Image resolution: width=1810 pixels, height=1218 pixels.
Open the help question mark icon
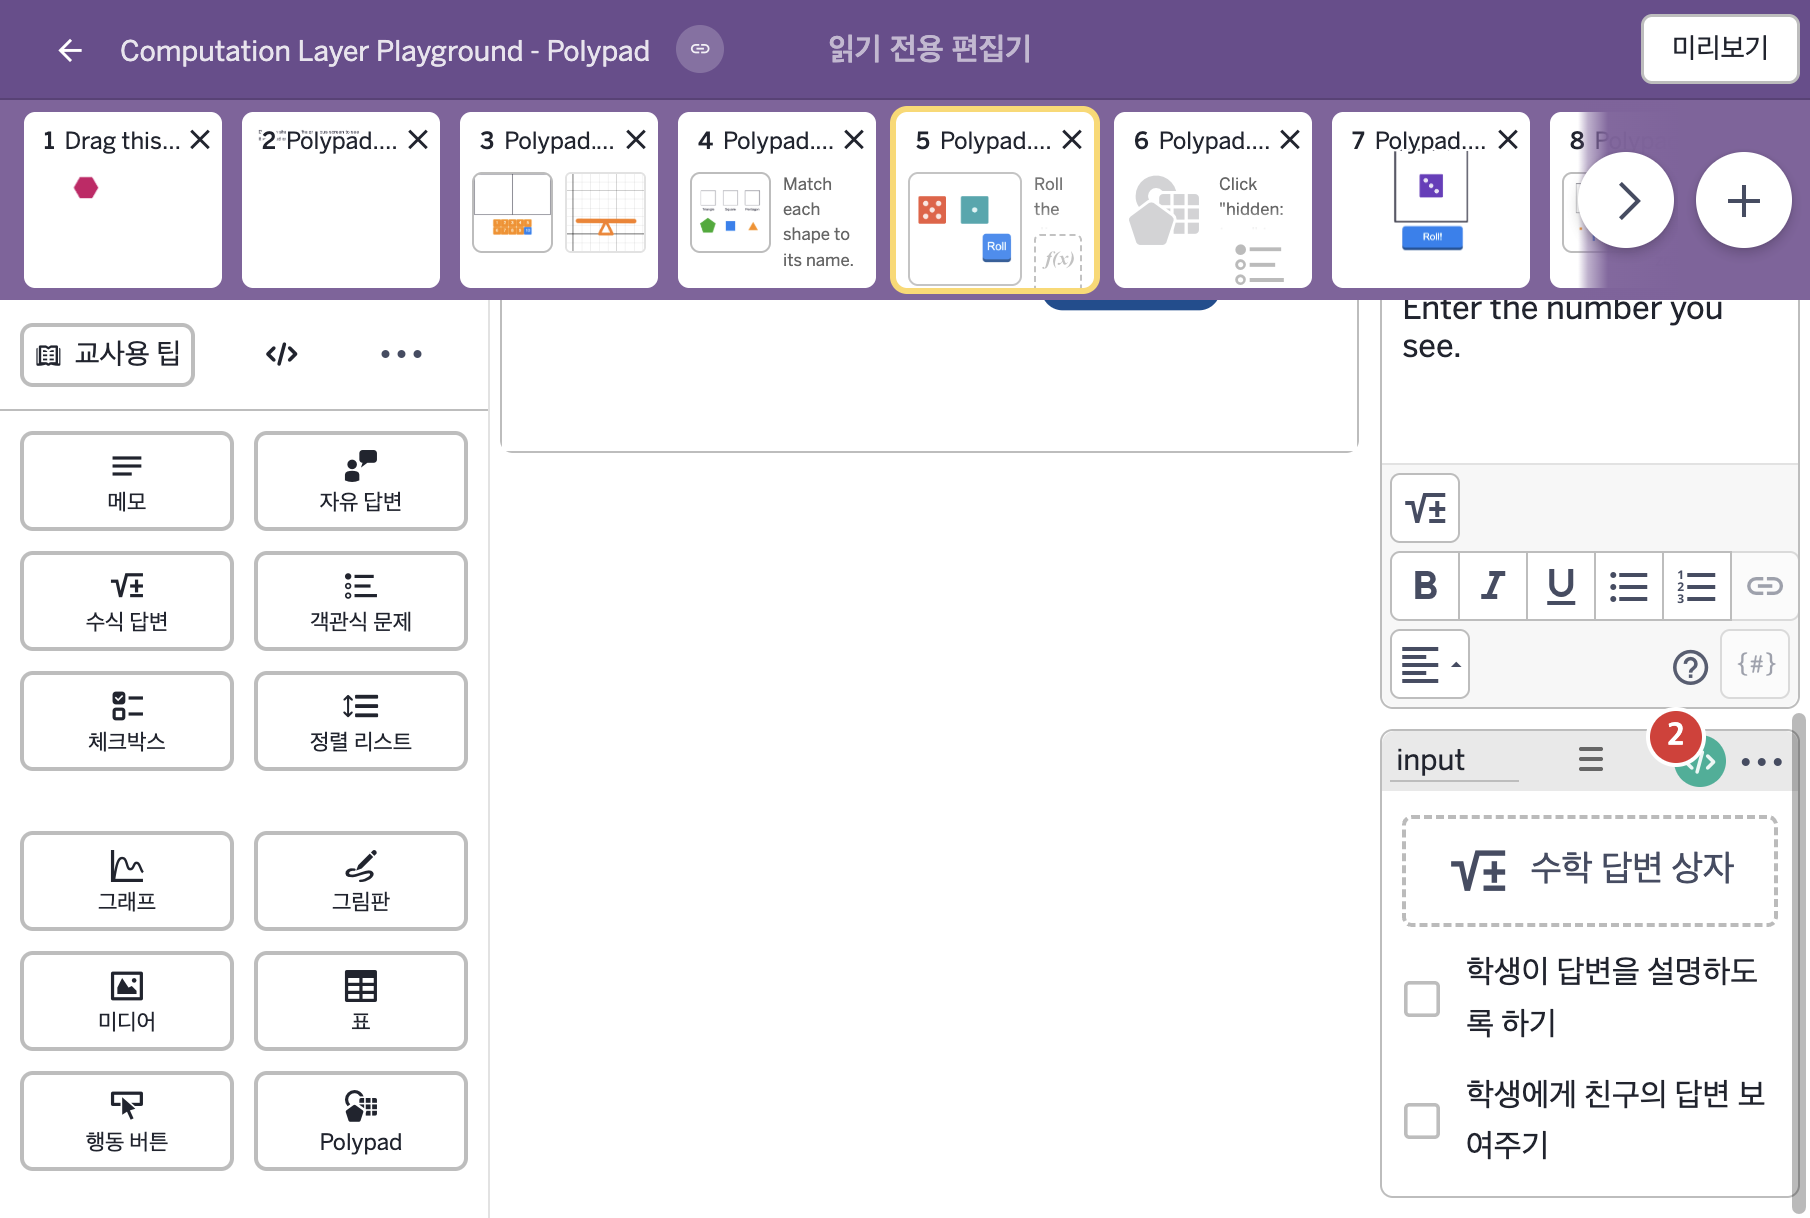click(1690, 666)
